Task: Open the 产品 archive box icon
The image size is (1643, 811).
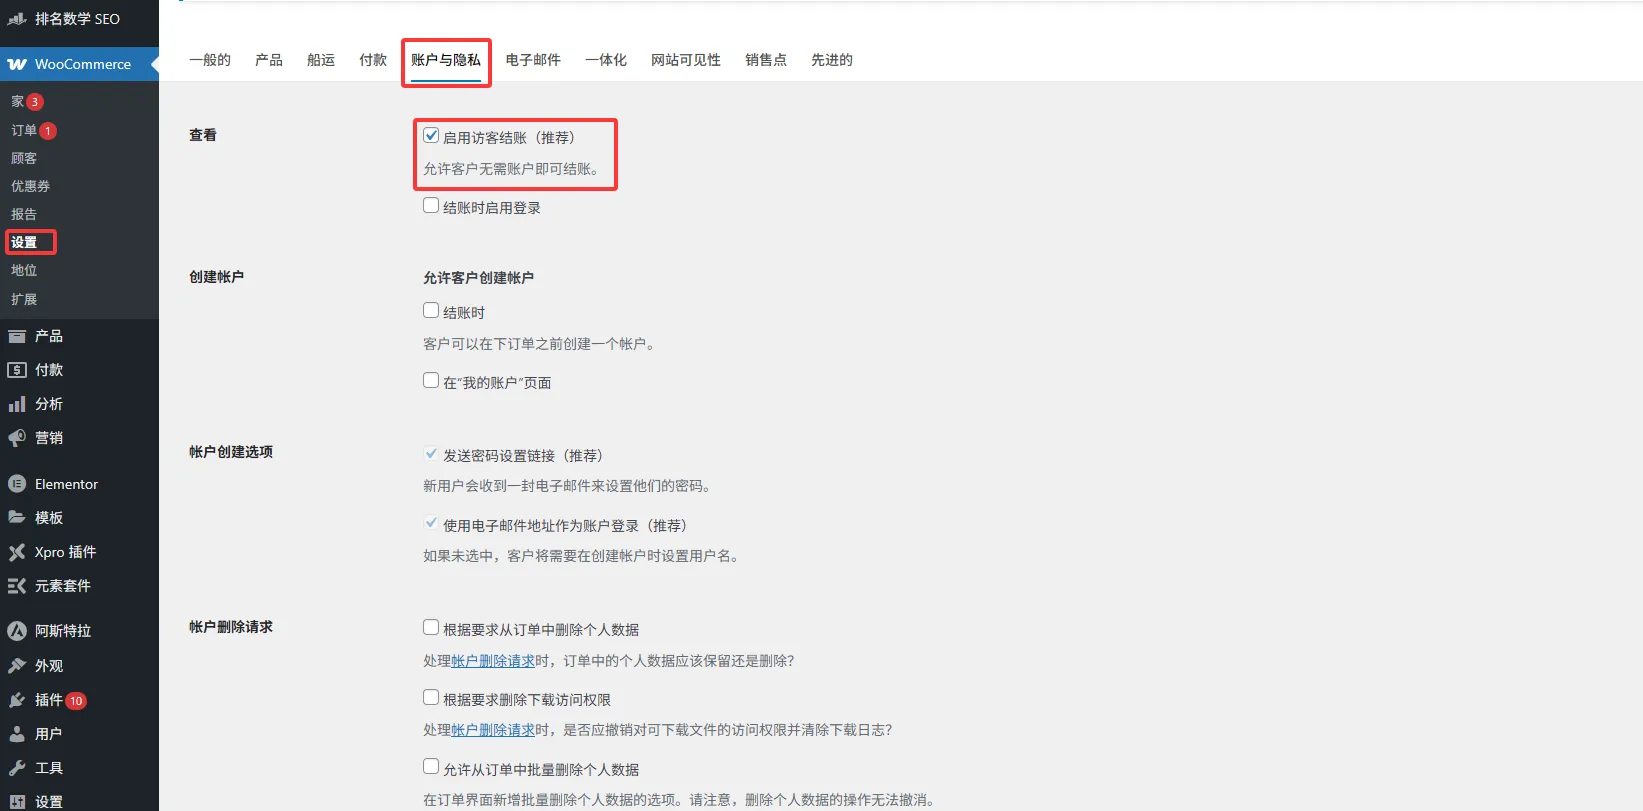Action: click(17, 336)
